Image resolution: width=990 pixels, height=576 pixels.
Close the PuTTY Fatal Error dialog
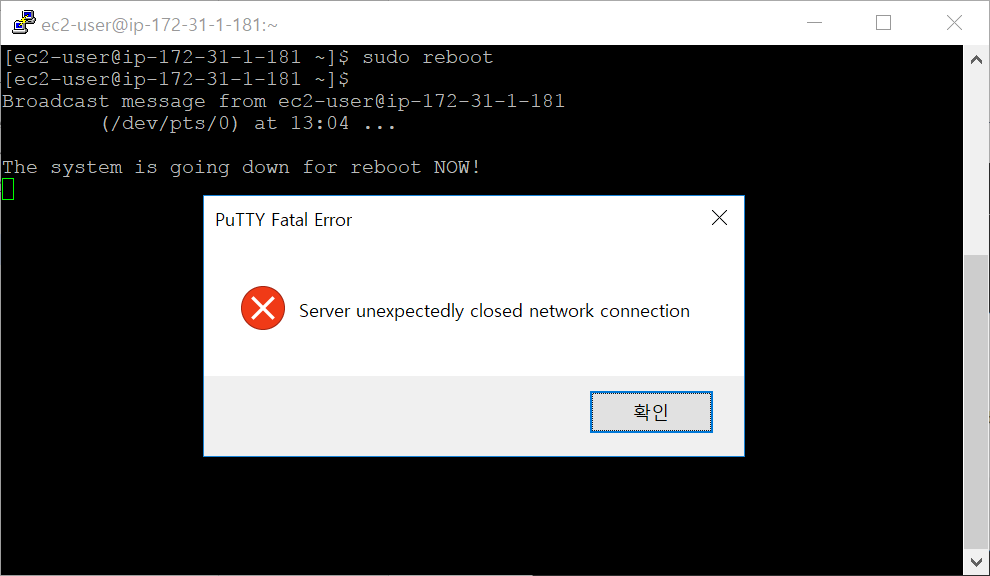[x=719, y=218]
